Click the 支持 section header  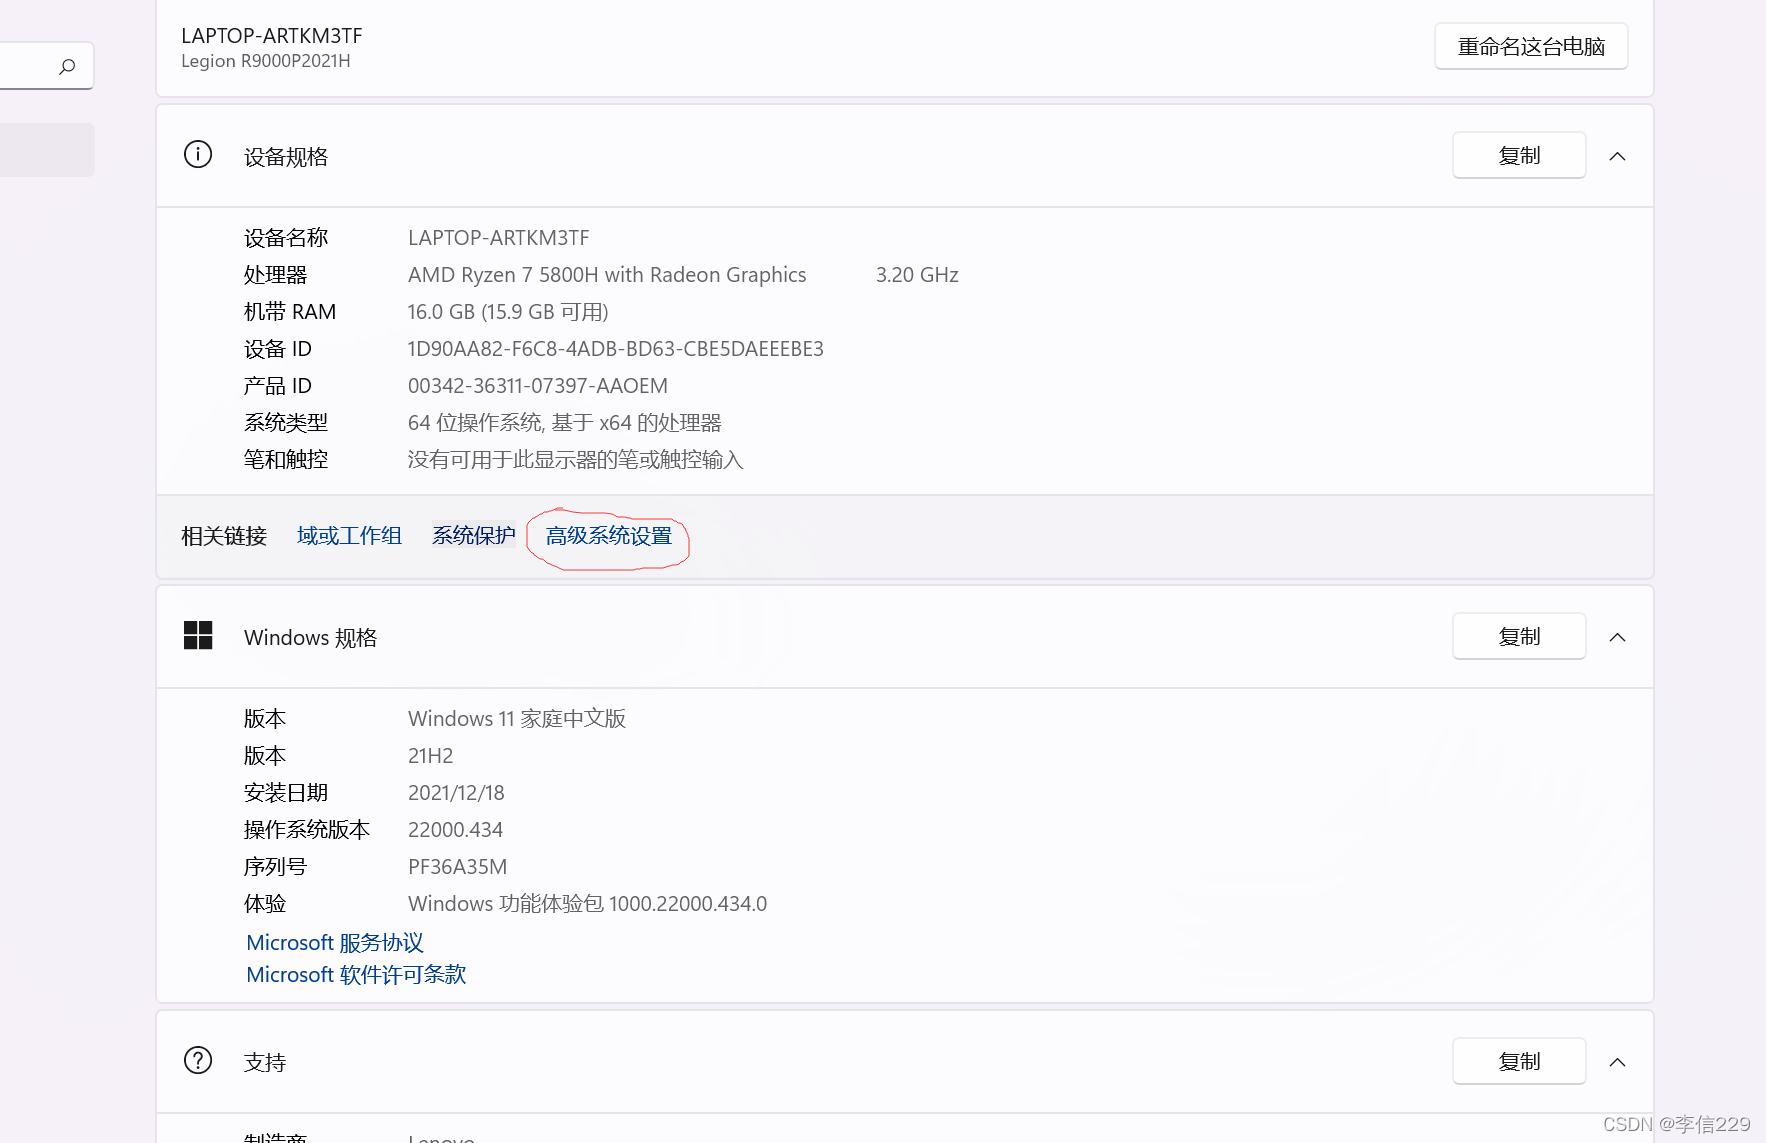[x=904, y=1062]
